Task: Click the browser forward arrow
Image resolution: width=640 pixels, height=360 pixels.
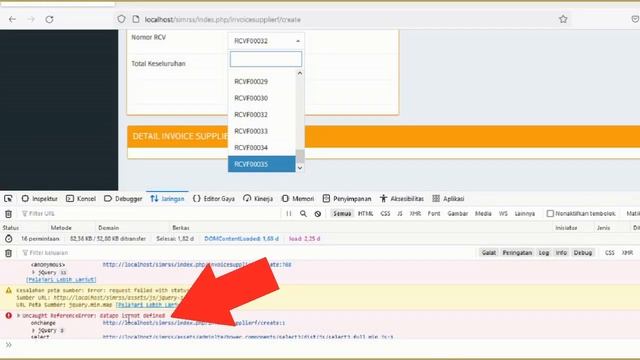Action: (31, 19)
